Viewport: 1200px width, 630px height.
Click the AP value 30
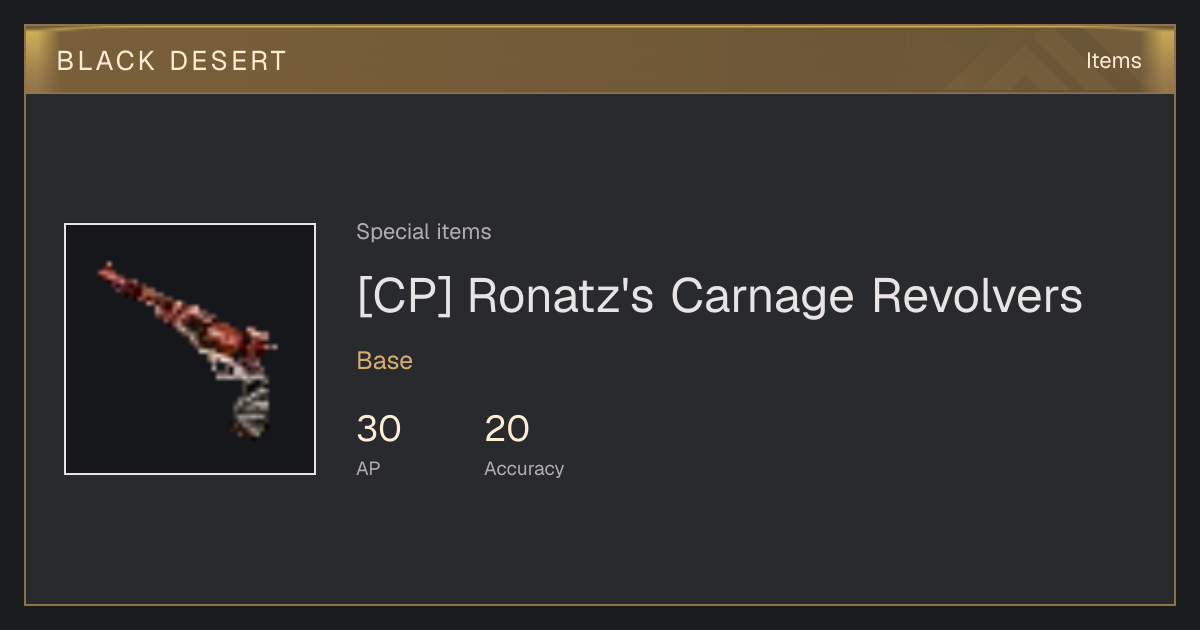pos(379,429)
